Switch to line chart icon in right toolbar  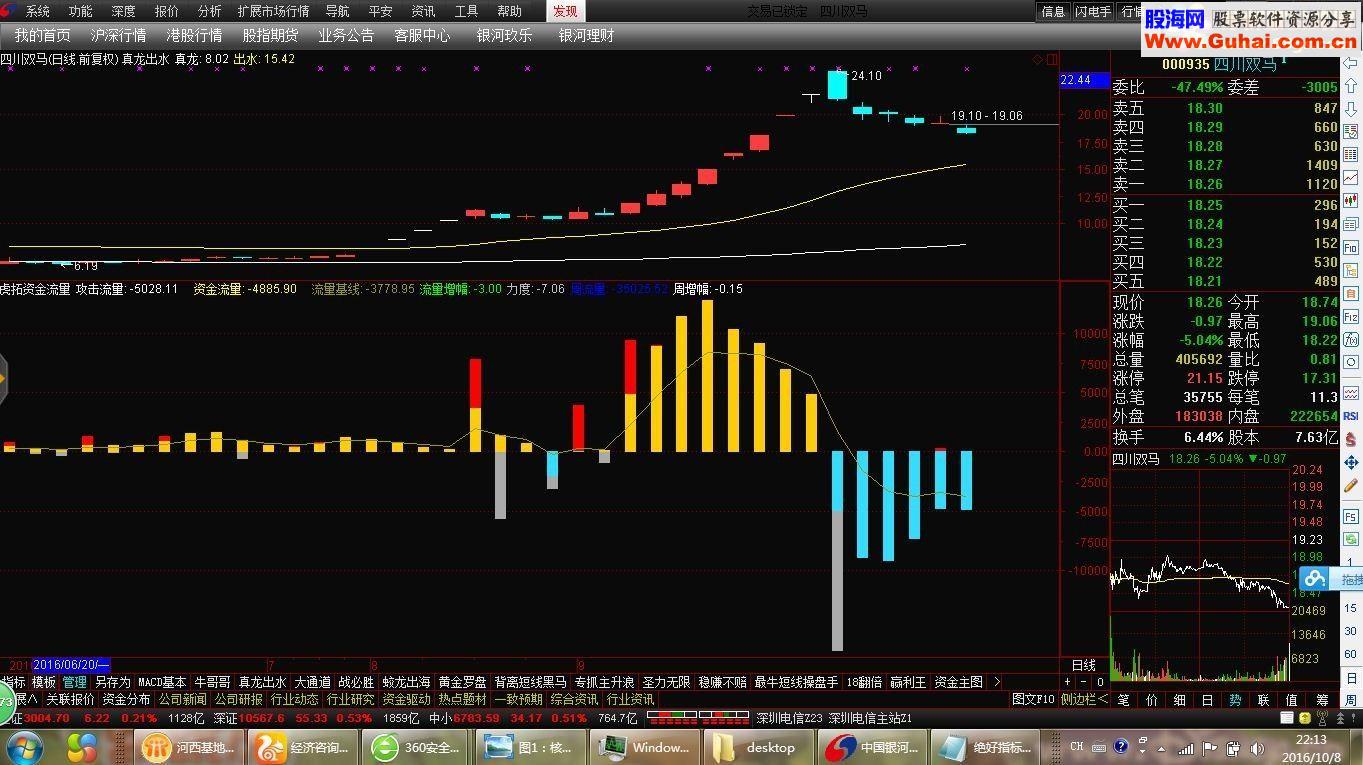(x=1350, y=177)
